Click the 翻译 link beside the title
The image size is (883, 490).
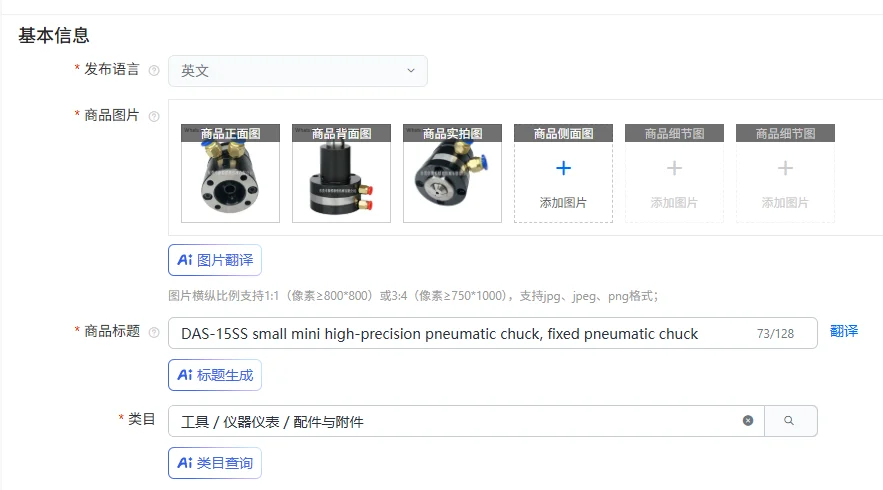pos(844,331)
